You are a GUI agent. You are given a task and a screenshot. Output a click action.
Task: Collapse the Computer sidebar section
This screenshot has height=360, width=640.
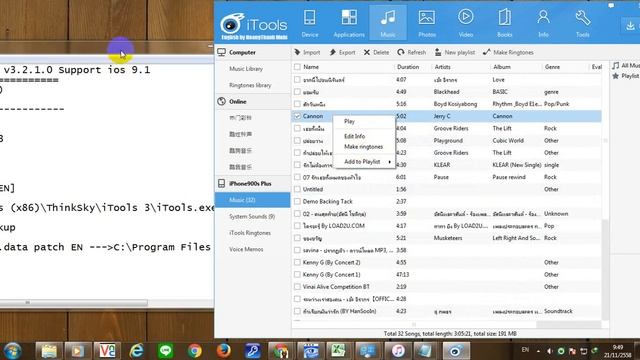[253, 52]
